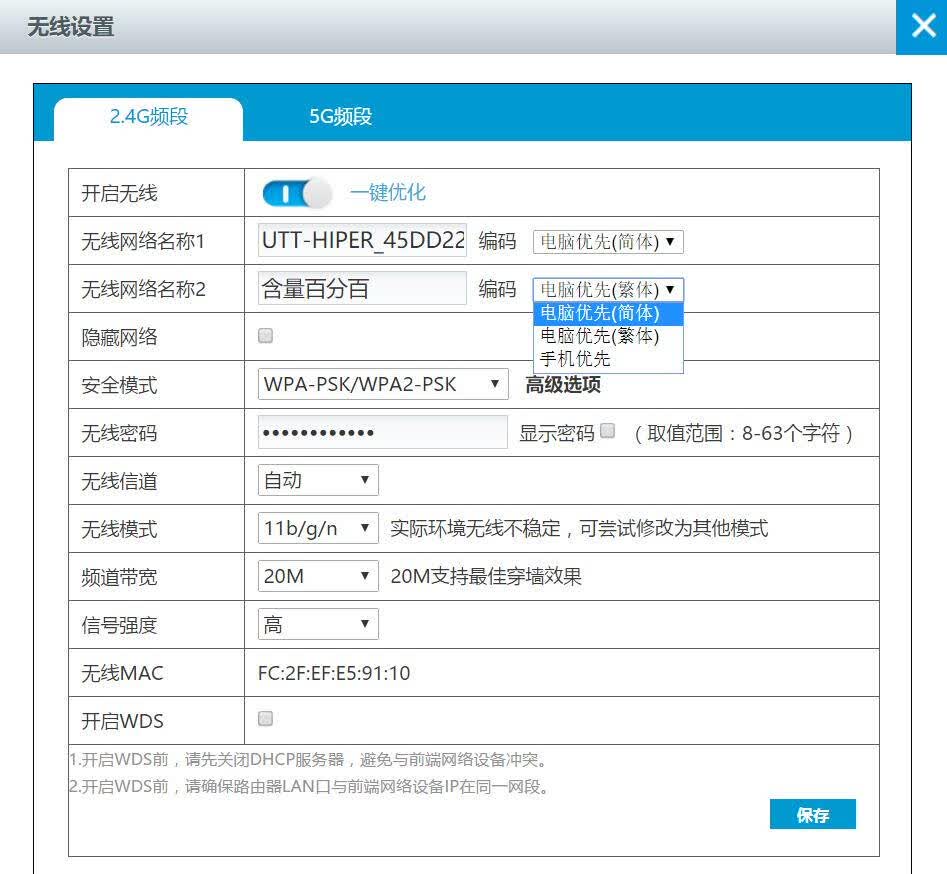Viewport: 947px width, 874px height.
Task: Expand the 频道带宽 20M dropdown
Action: point(318,576)
